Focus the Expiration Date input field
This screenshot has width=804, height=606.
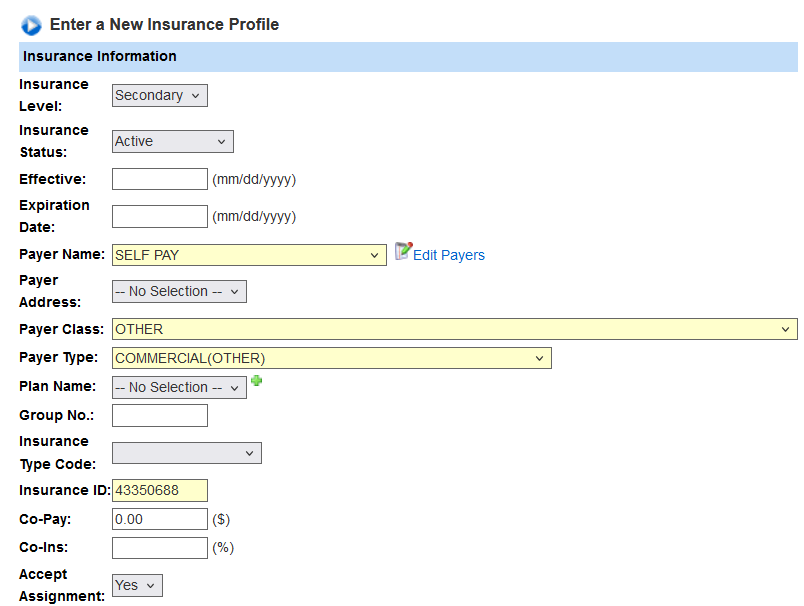coord(159,216)
